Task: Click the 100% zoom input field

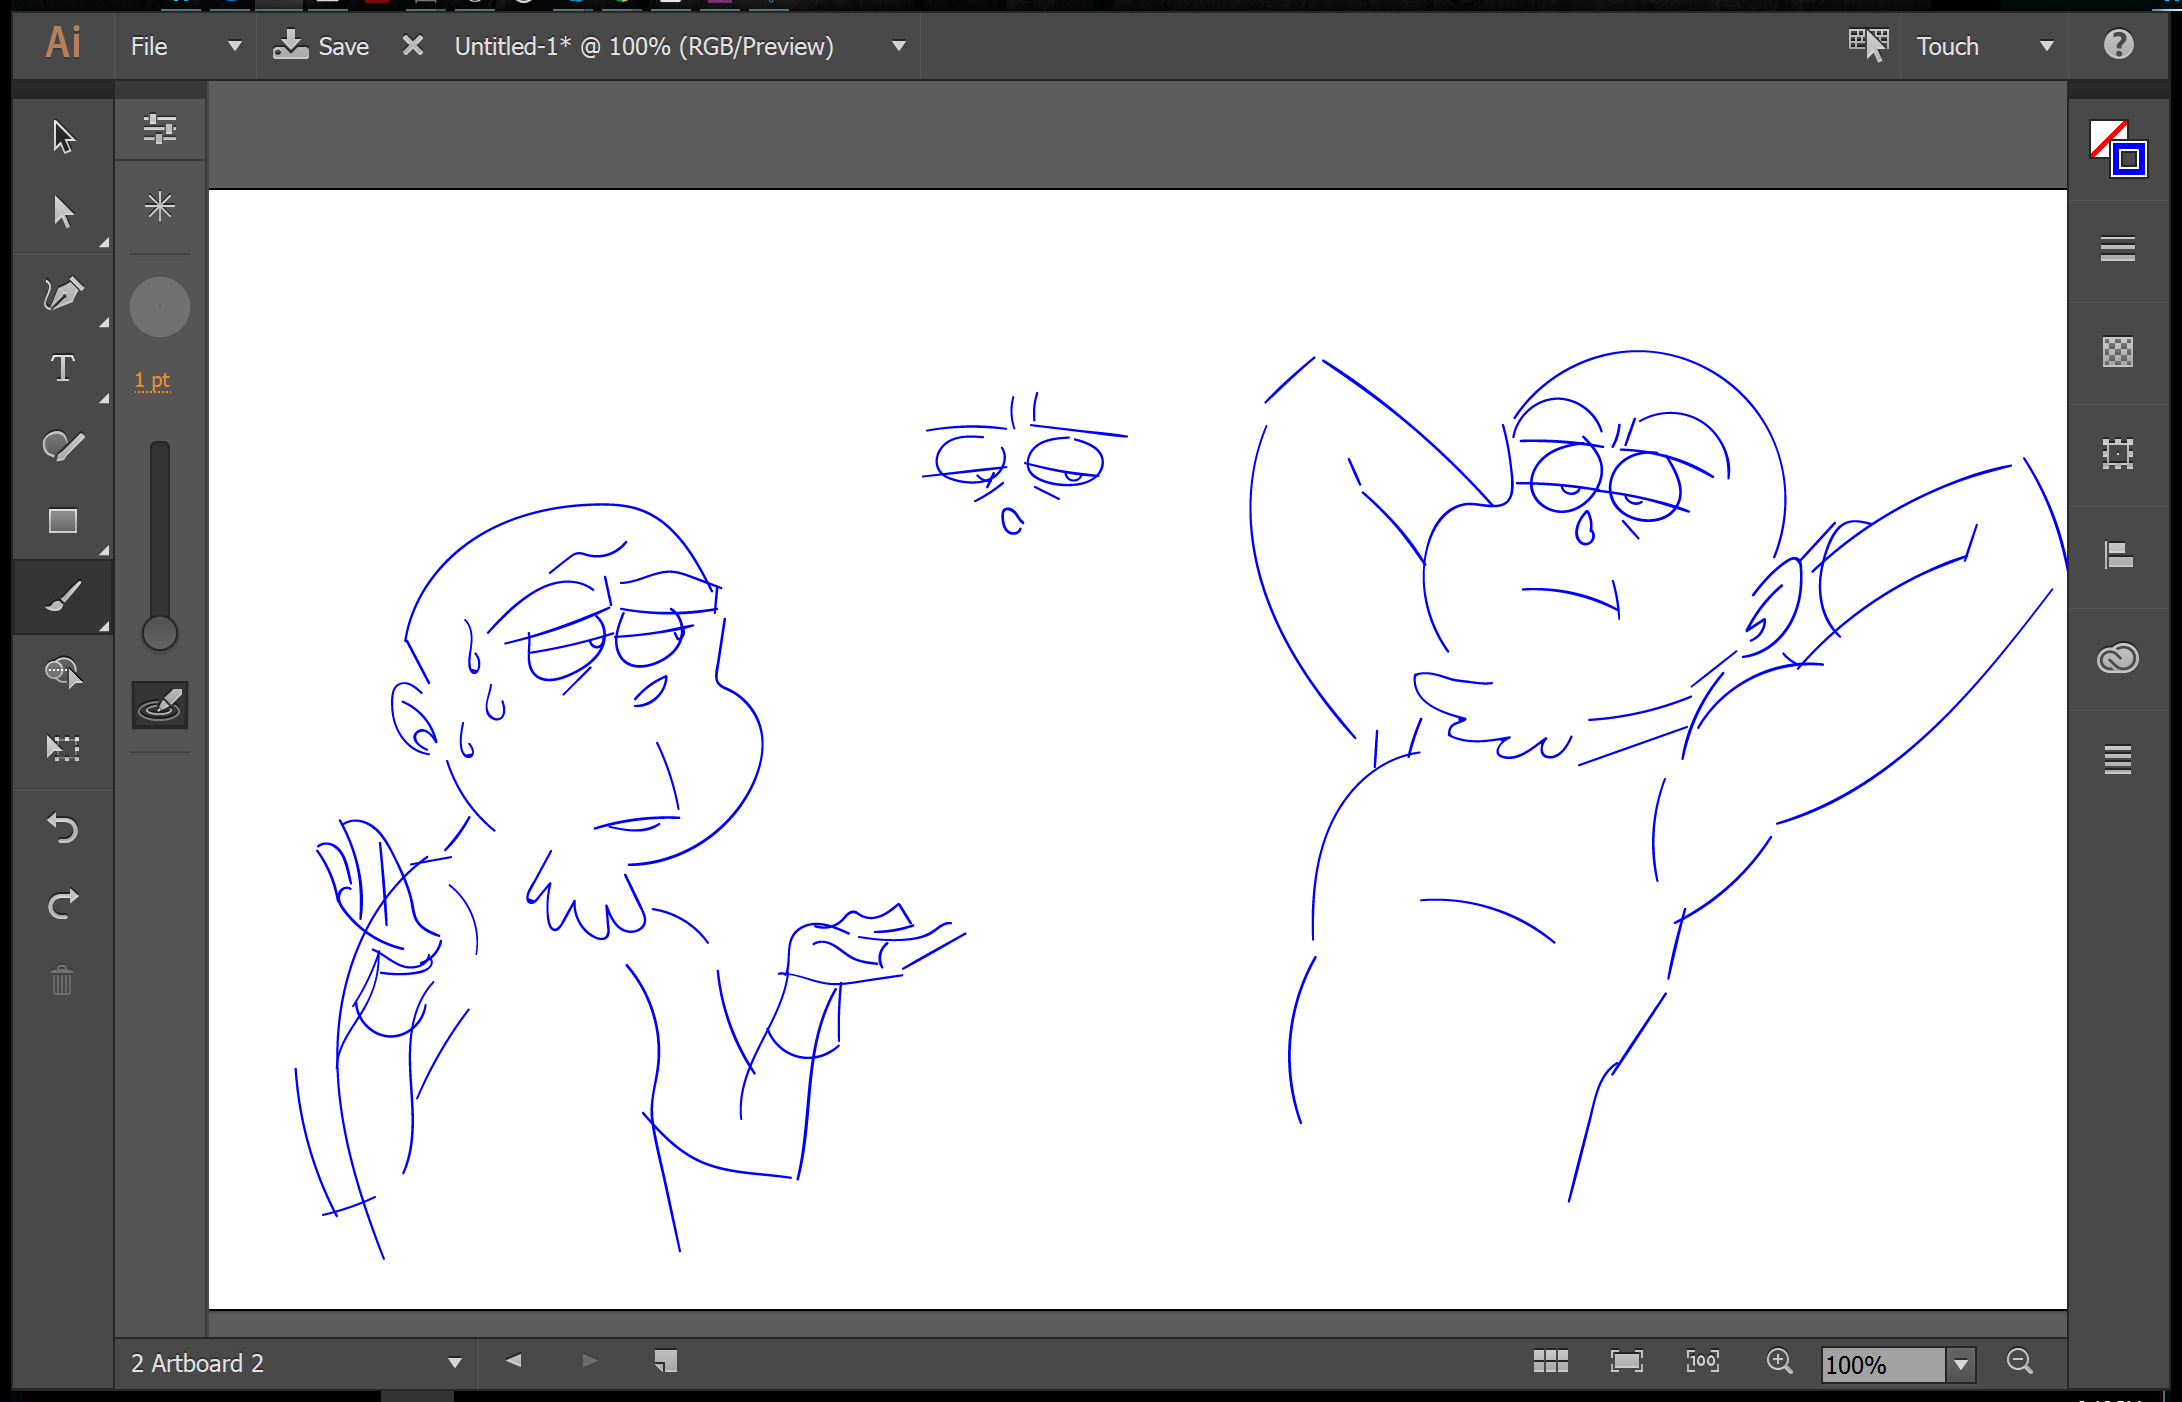Action: coord(1882,1364)
